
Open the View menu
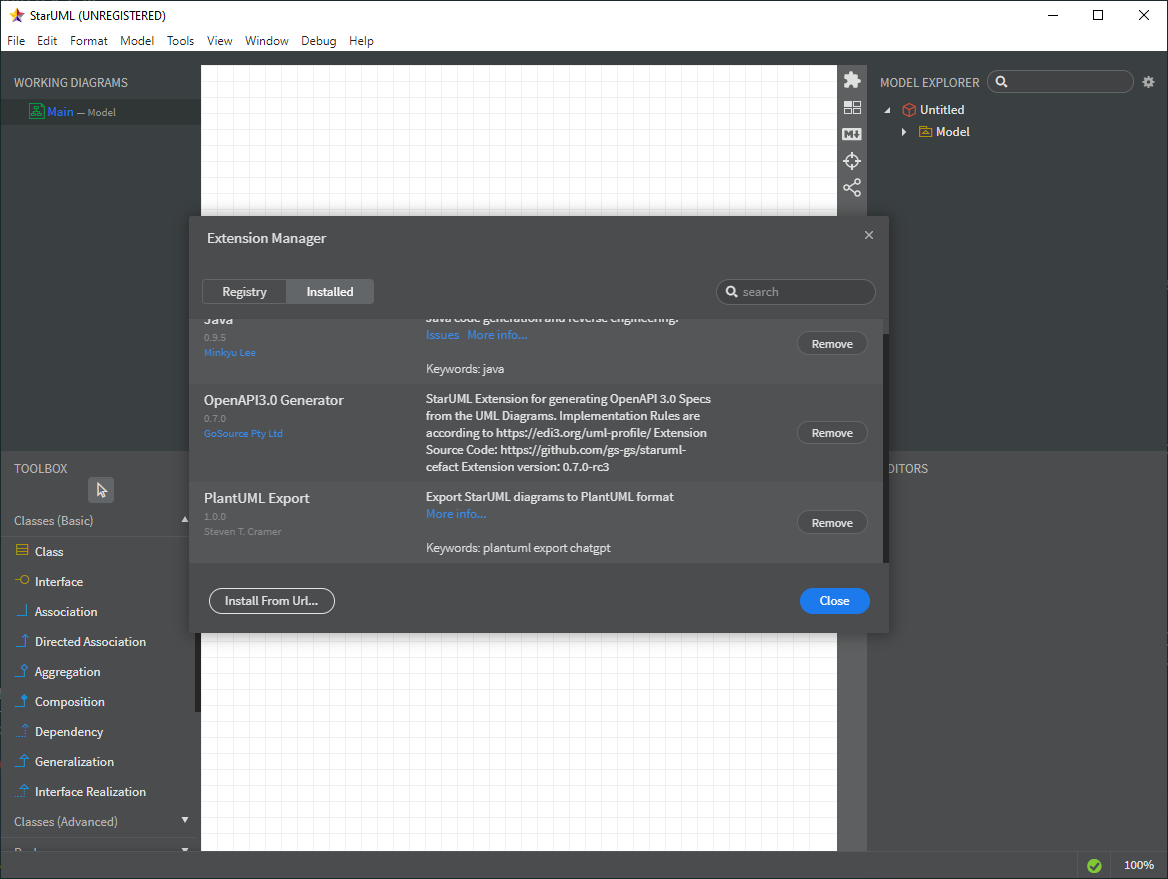219,41
